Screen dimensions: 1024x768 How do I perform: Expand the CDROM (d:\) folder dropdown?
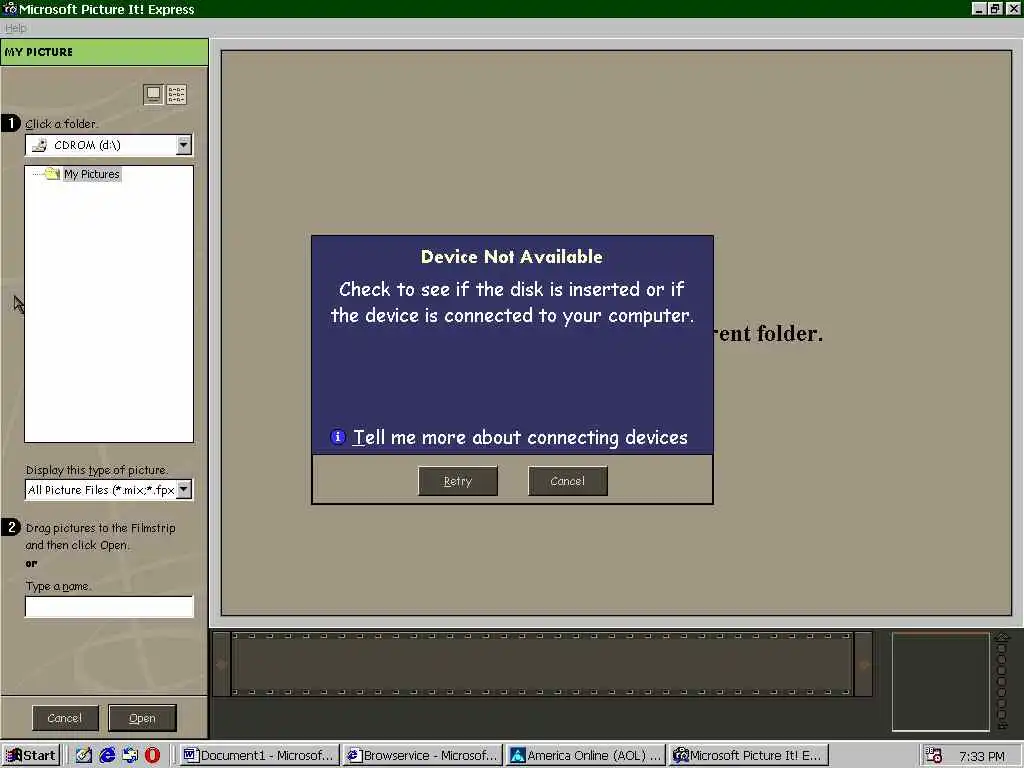click(184, 144)
